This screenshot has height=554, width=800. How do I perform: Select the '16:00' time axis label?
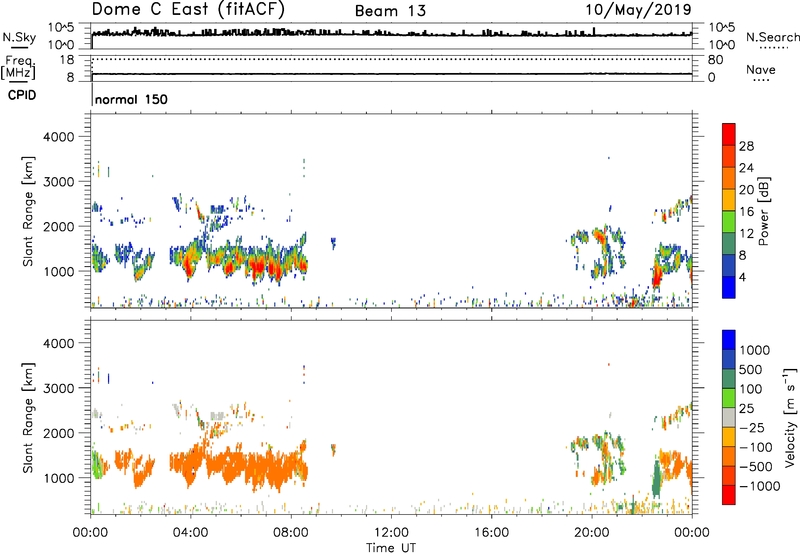tap(491, 533)
